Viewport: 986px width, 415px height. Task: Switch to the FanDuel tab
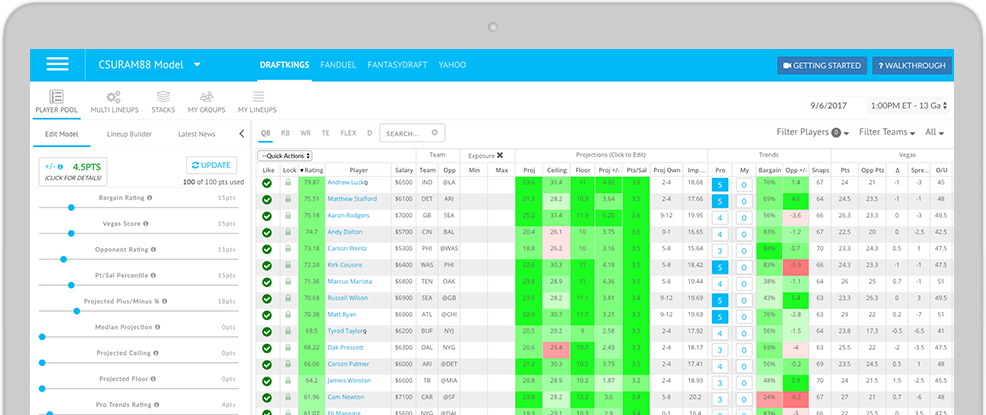coord(338,65)
